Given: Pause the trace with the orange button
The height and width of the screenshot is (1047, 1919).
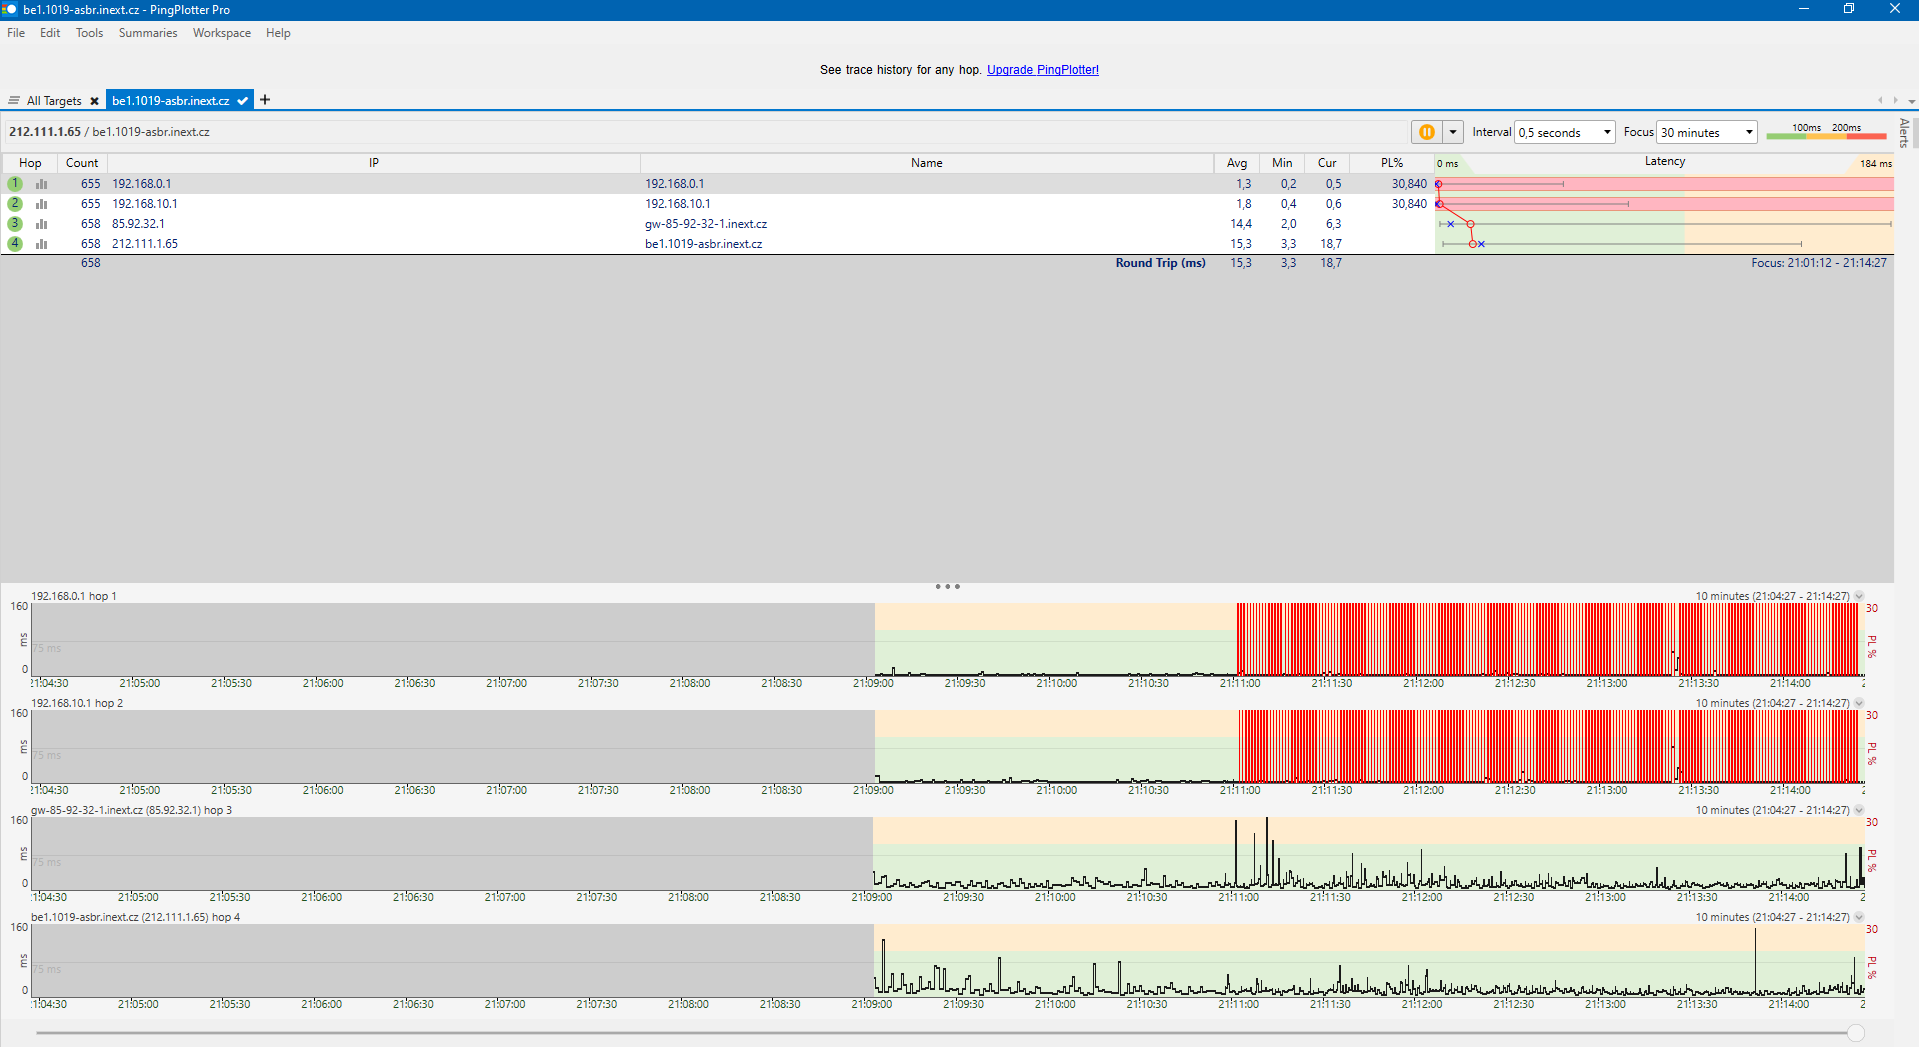Looking at the screenshot, I should coord(1426,132).
